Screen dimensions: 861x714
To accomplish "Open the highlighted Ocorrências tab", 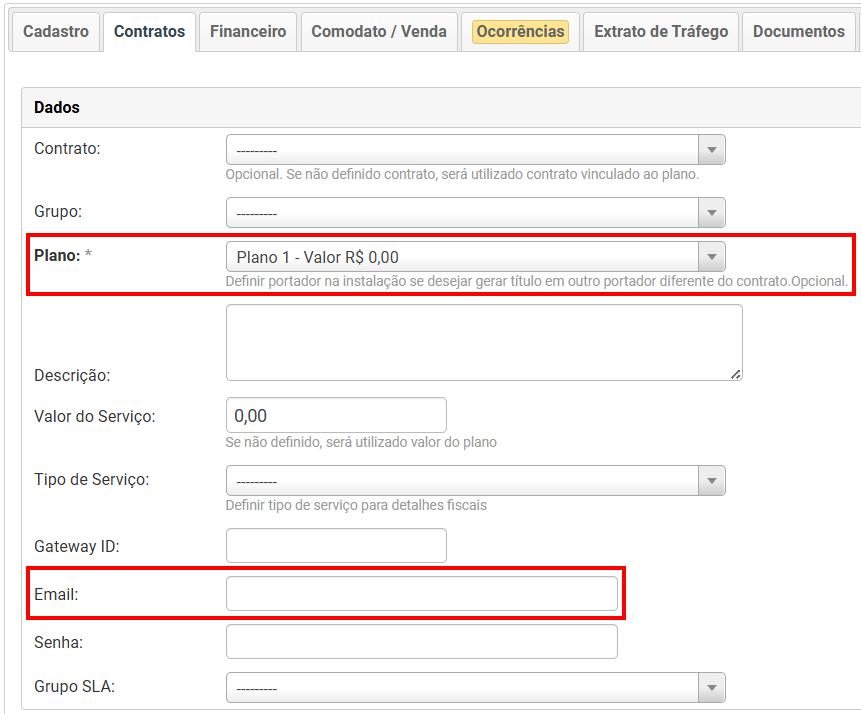I will [520, 32].
